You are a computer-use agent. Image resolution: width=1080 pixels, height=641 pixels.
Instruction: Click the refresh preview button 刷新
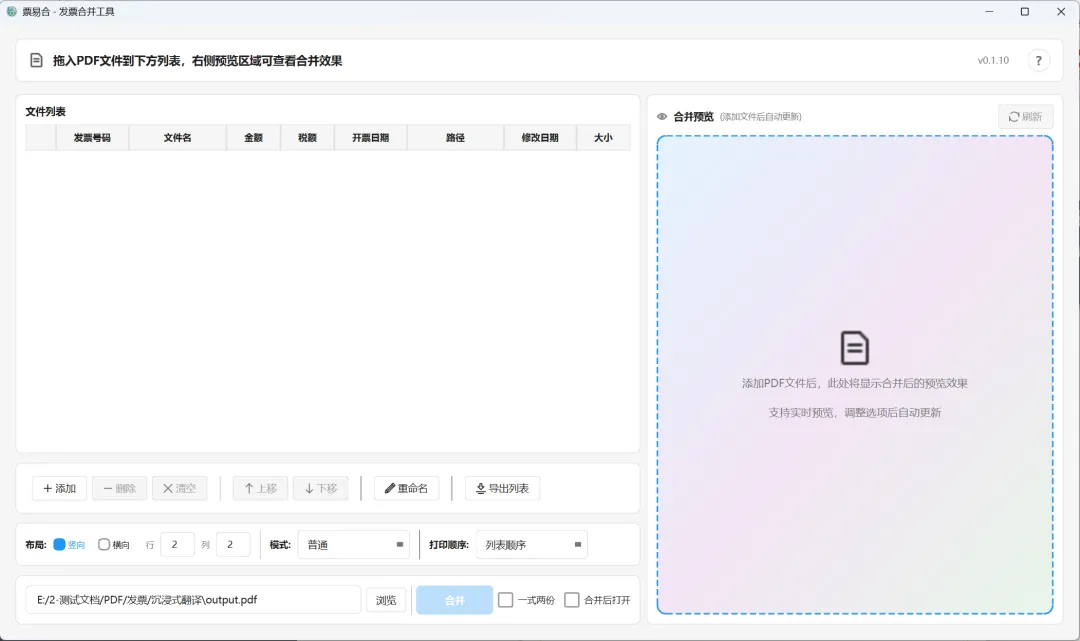click(1025, 116)
